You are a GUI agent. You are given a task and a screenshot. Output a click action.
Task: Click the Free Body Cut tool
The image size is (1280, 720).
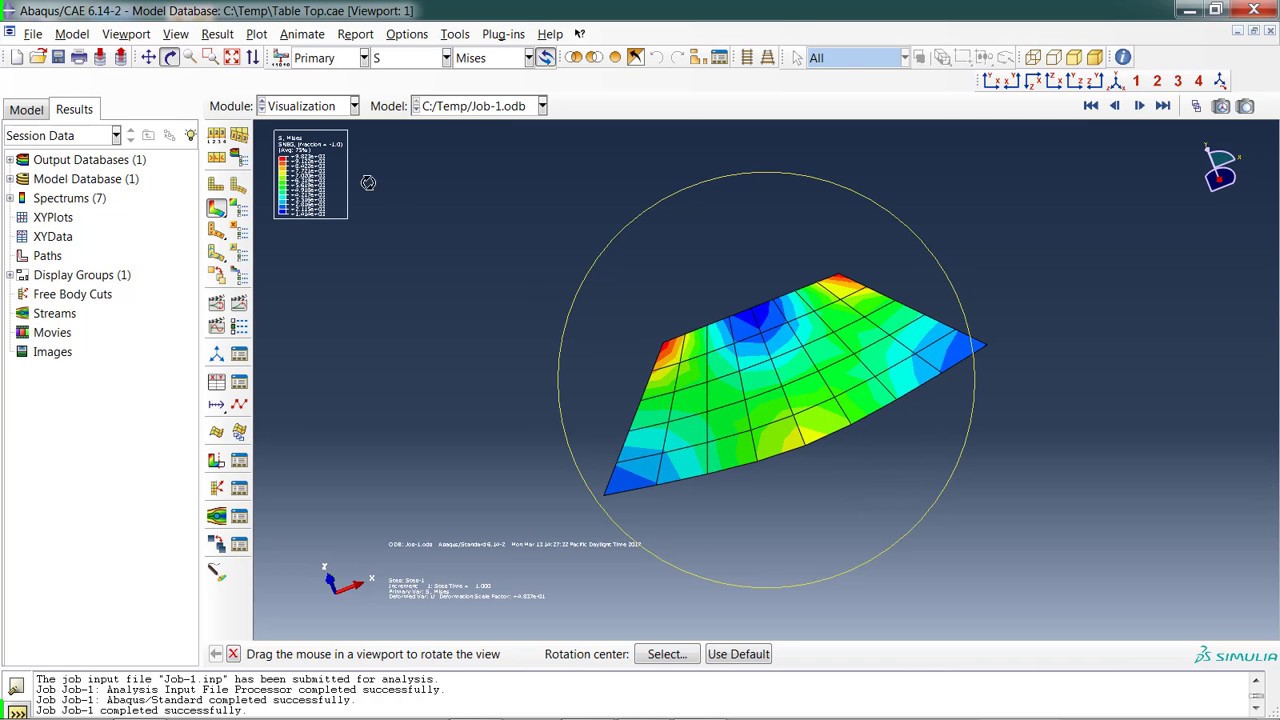click(216, 488)
